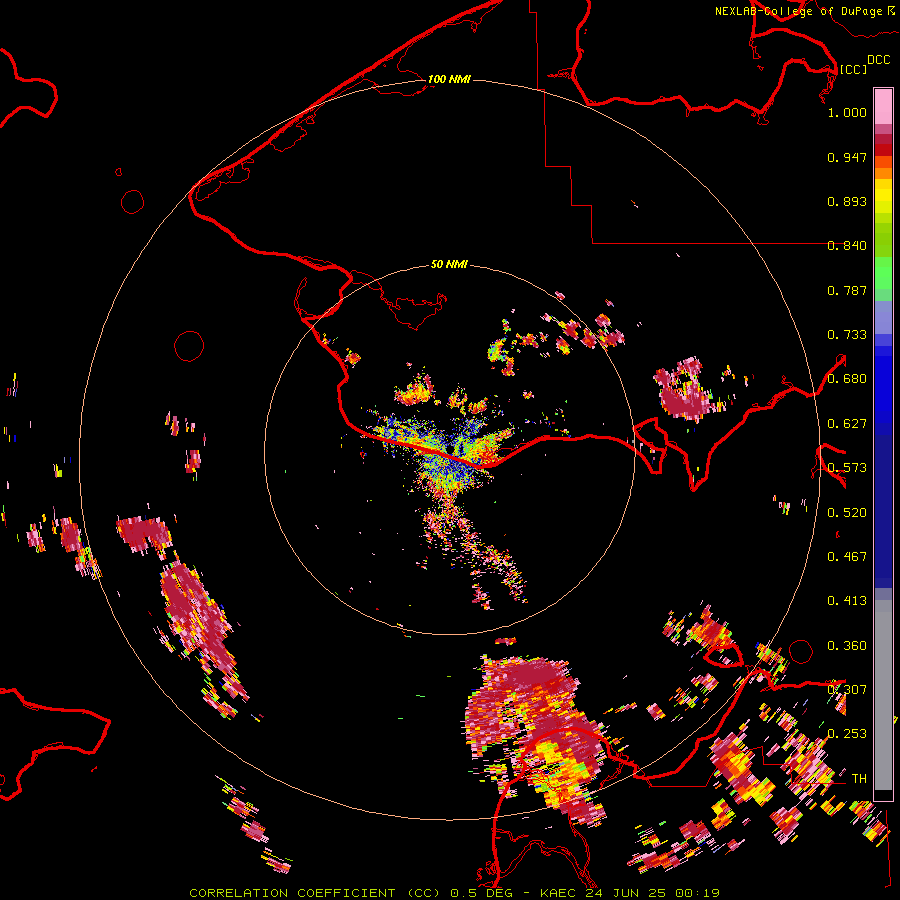Click the 0.5 DEG elevation text
The image size is (900, 900).
(481, 893)
